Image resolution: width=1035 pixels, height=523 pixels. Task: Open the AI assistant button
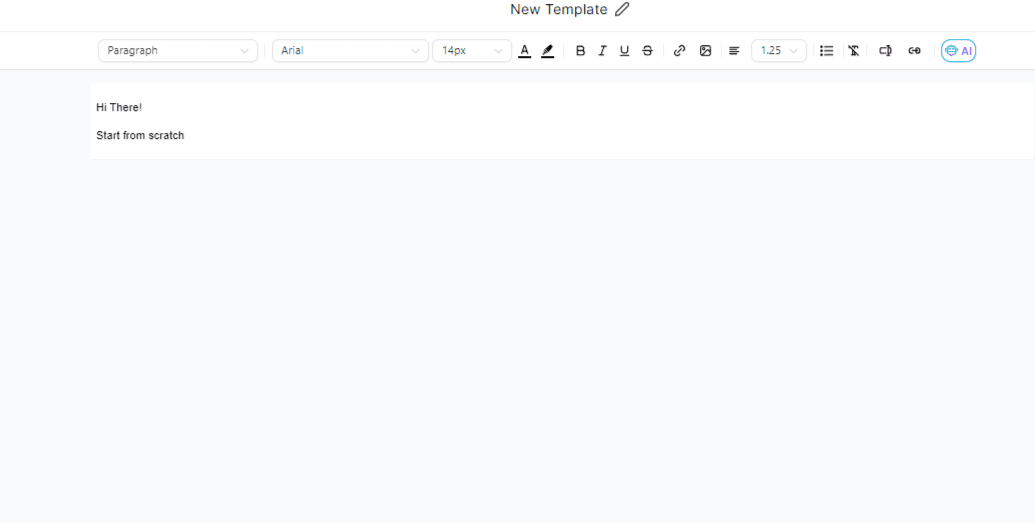click(x=958, y=51)
